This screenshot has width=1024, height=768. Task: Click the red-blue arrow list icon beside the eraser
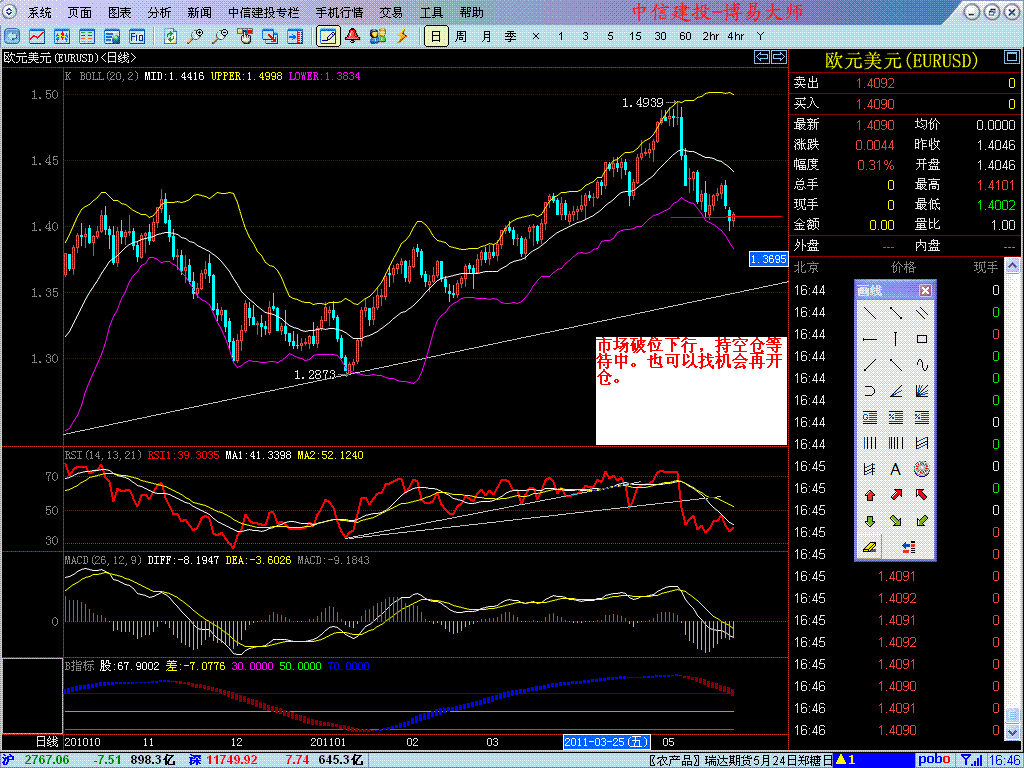[x=908, y=547]
